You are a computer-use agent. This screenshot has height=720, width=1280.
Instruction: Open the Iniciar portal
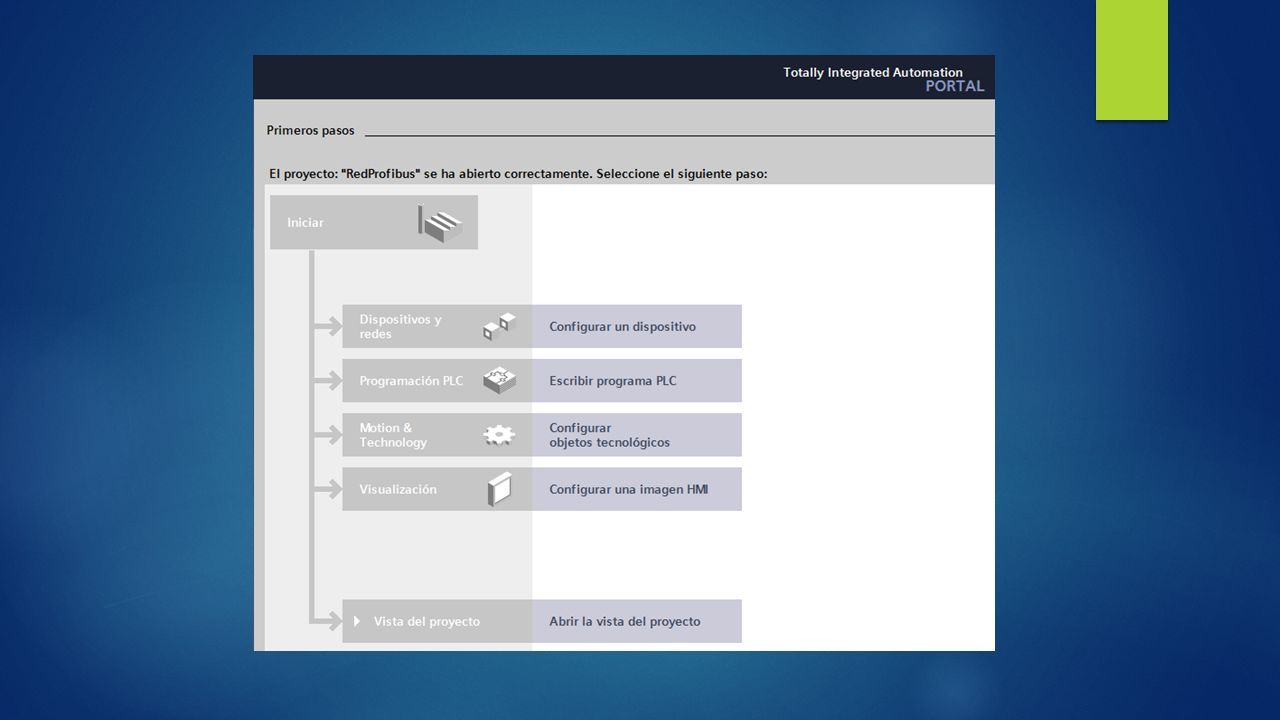tap(374, 222)
